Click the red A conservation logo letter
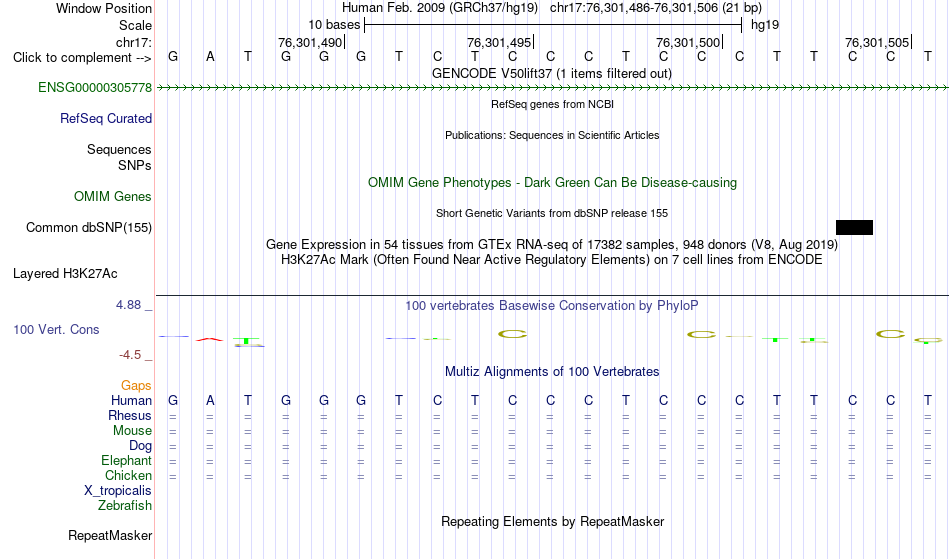The width and height of the screenshot is (950, 559). click(210, 339)
